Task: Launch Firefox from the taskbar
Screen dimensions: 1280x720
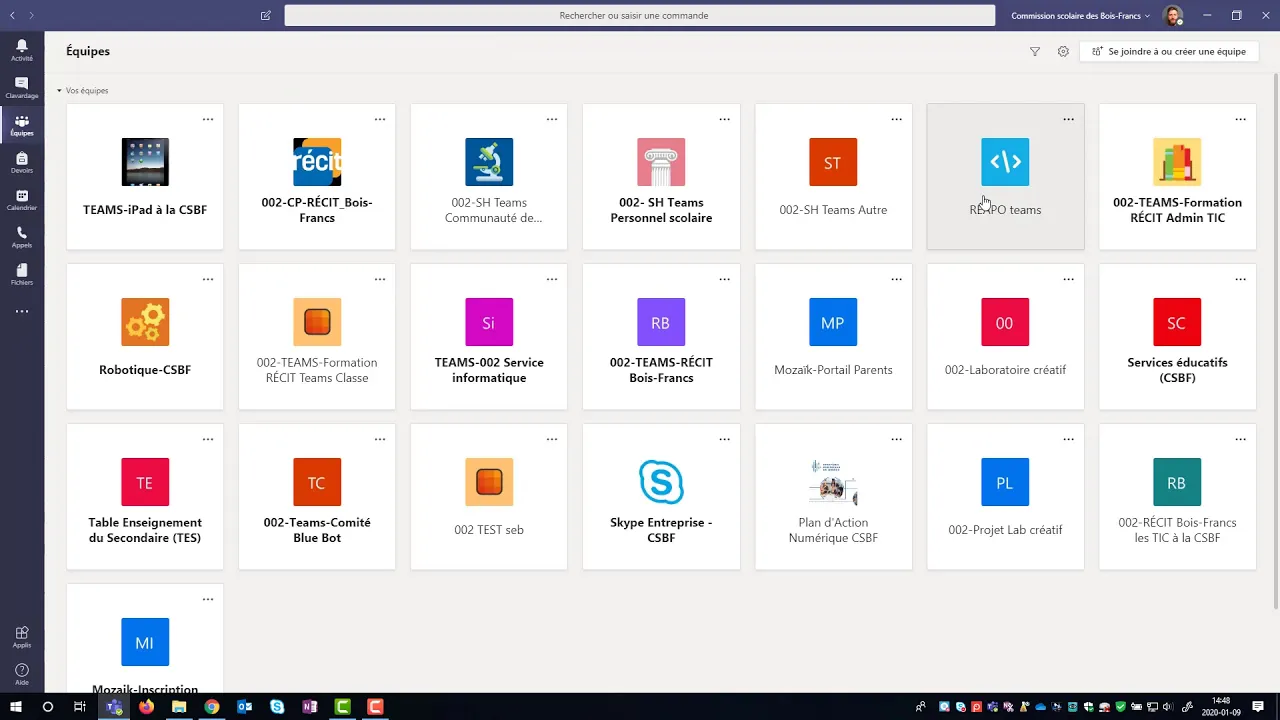Action: (x=147, y=707)
